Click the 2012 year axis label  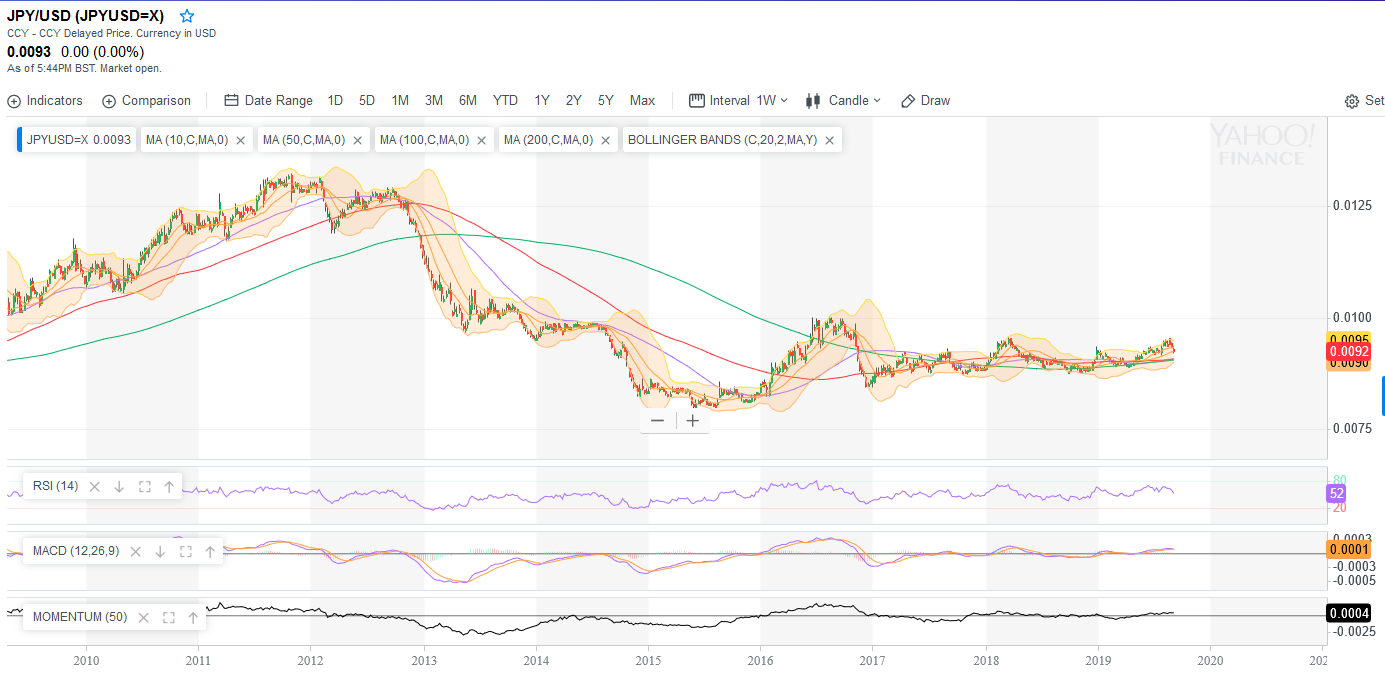pos(311,660)
